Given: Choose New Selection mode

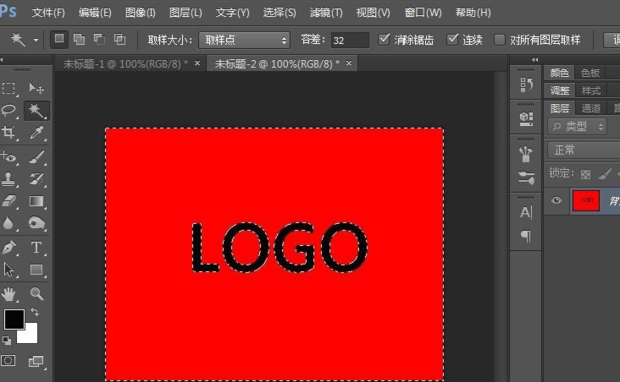Looking at the screenshot, I should tap(59, 40).
